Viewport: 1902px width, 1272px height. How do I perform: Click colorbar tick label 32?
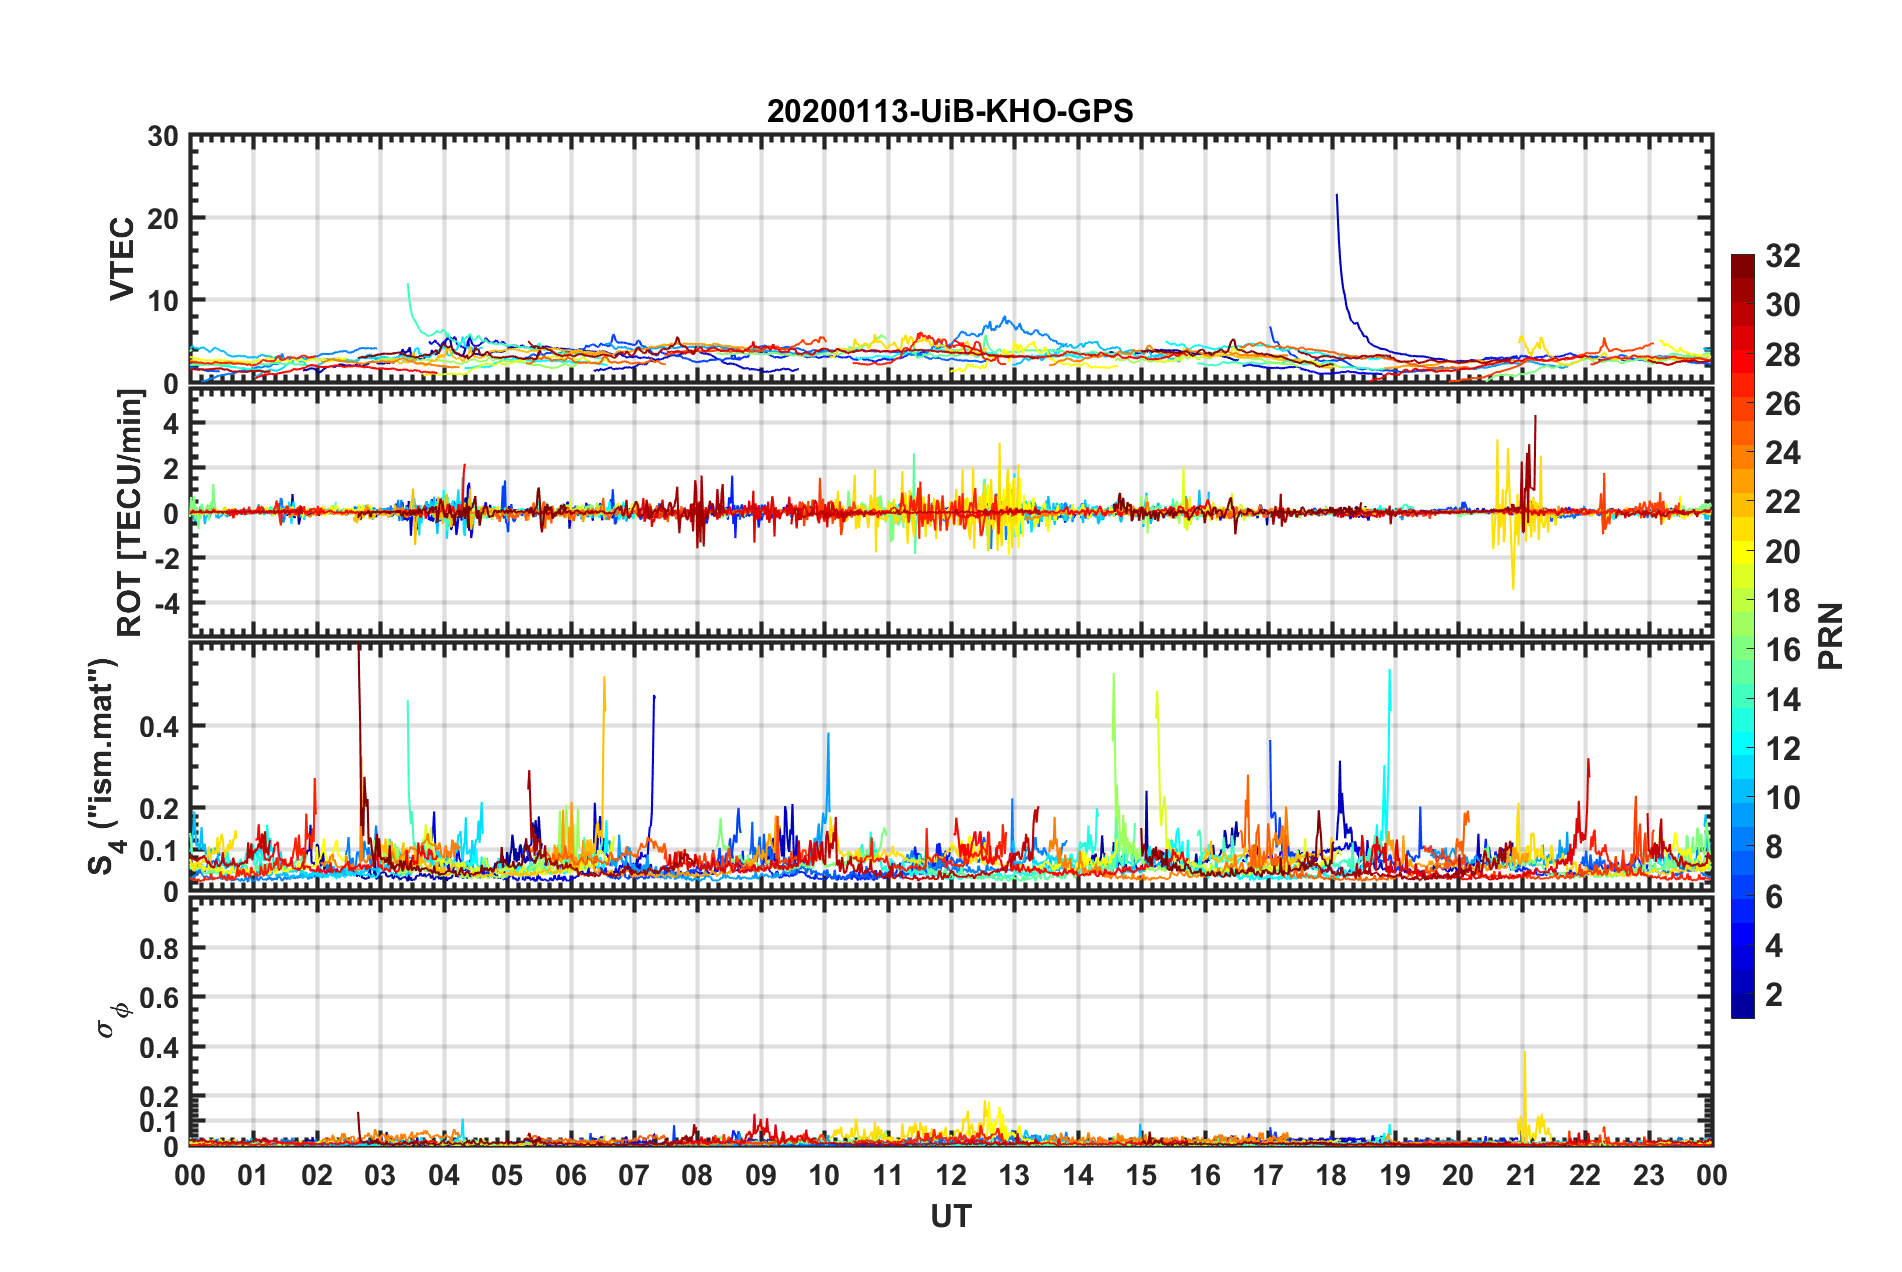click(x=1782, y=256)
